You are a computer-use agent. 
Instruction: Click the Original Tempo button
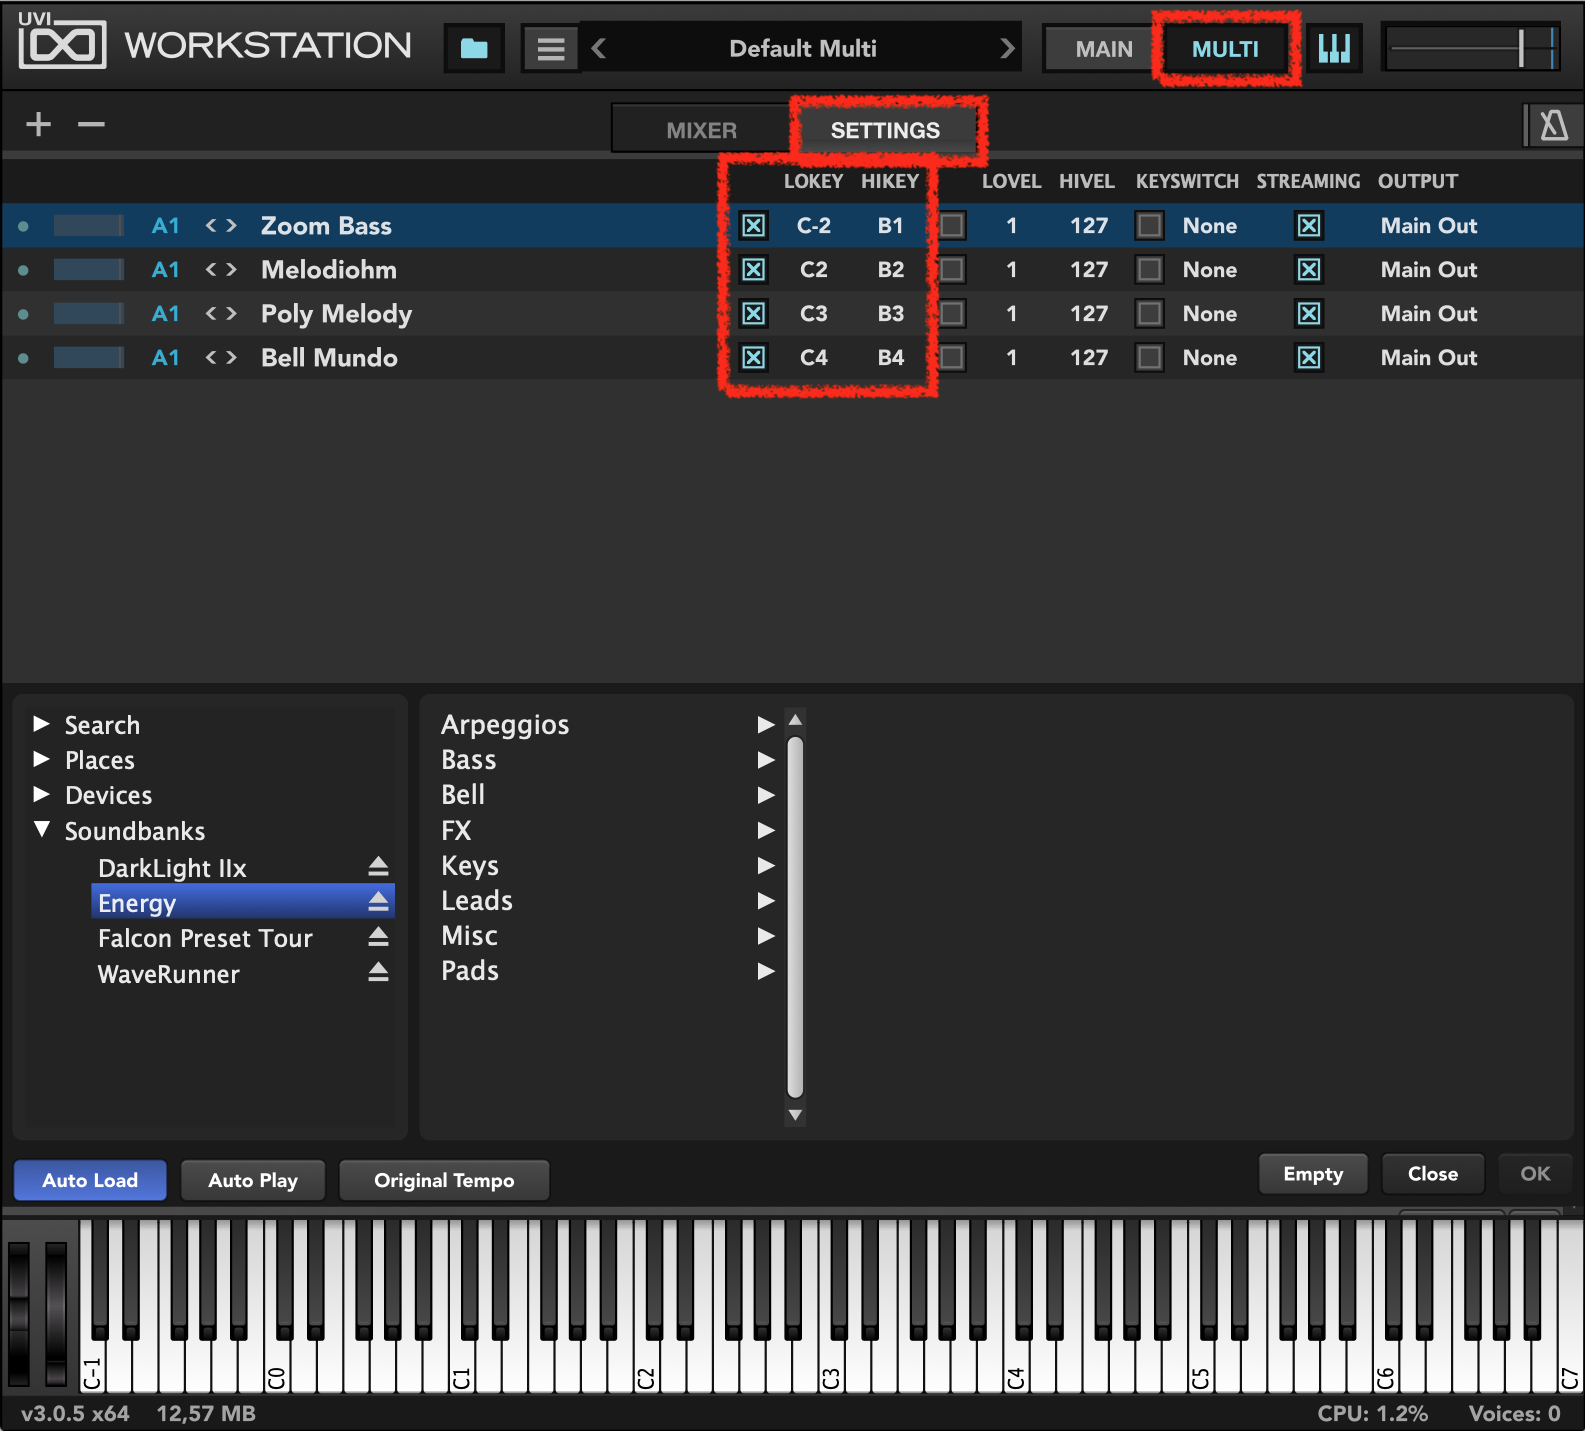point(444,1180)
